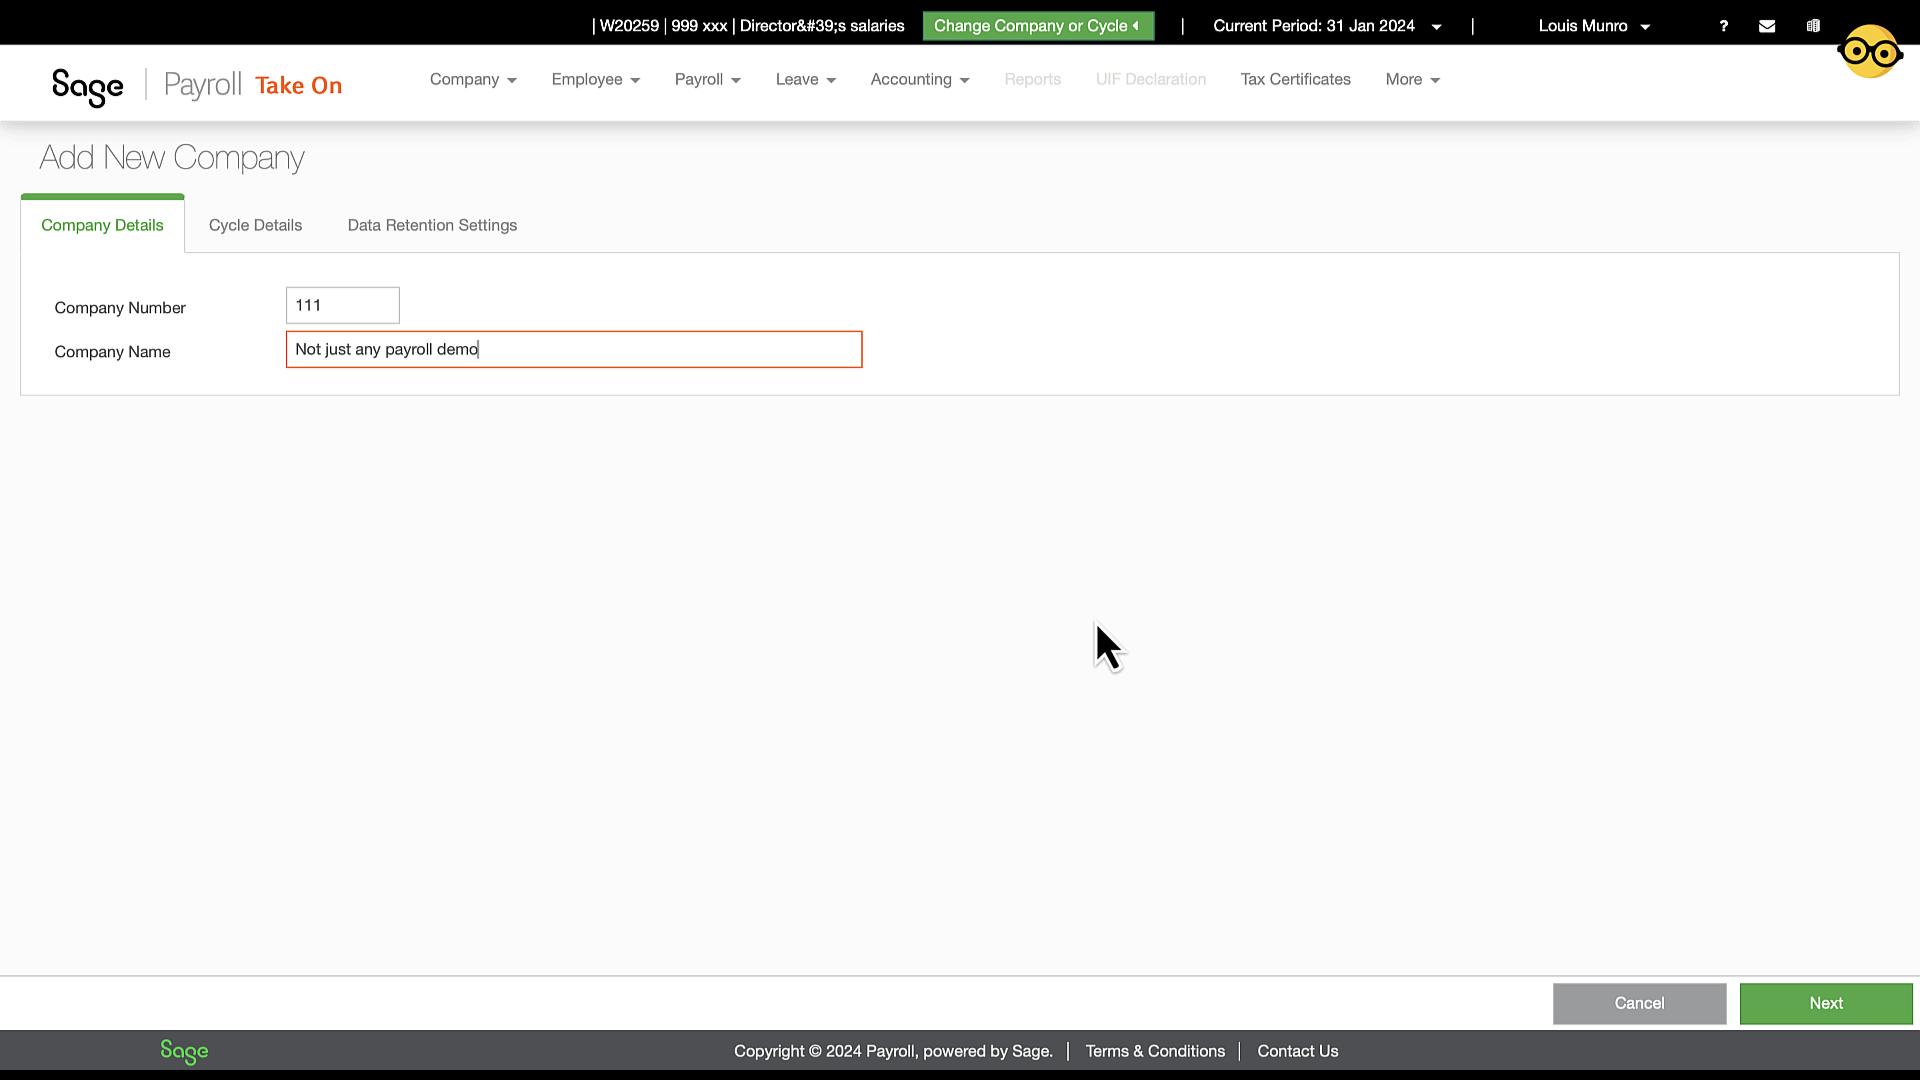1920x1080 pixels.
Task: Expand the Leave menu
Action: click(806, 80)
